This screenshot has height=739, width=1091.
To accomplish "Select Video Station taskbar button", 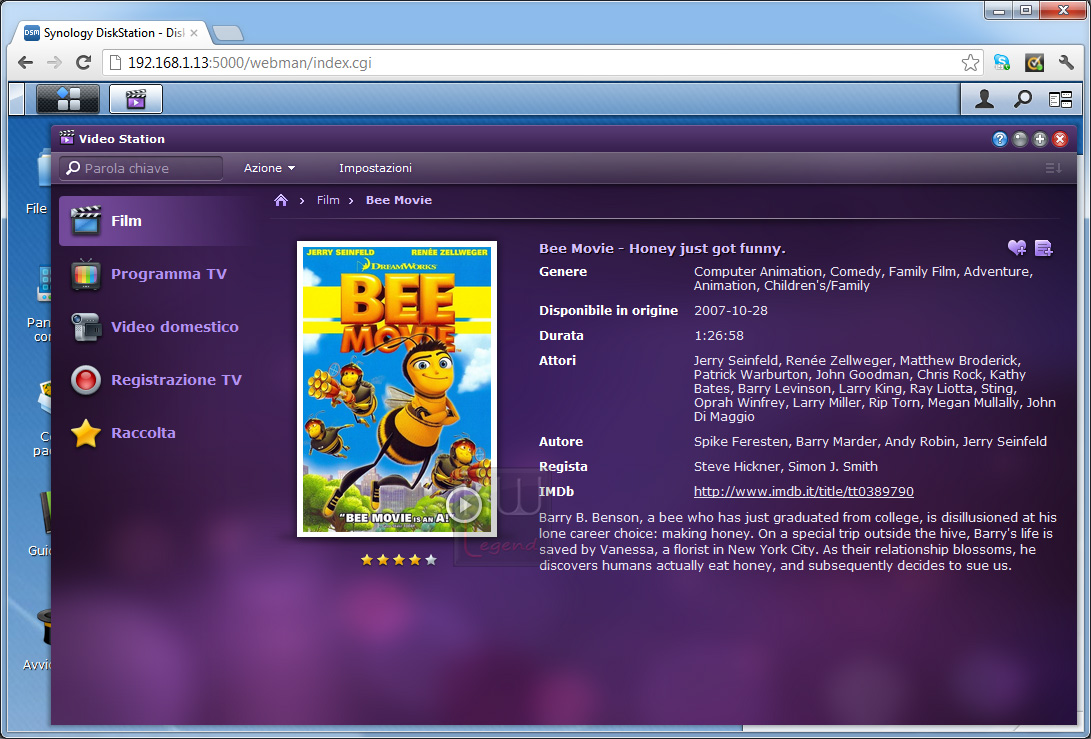I will [x=136, y=99].
